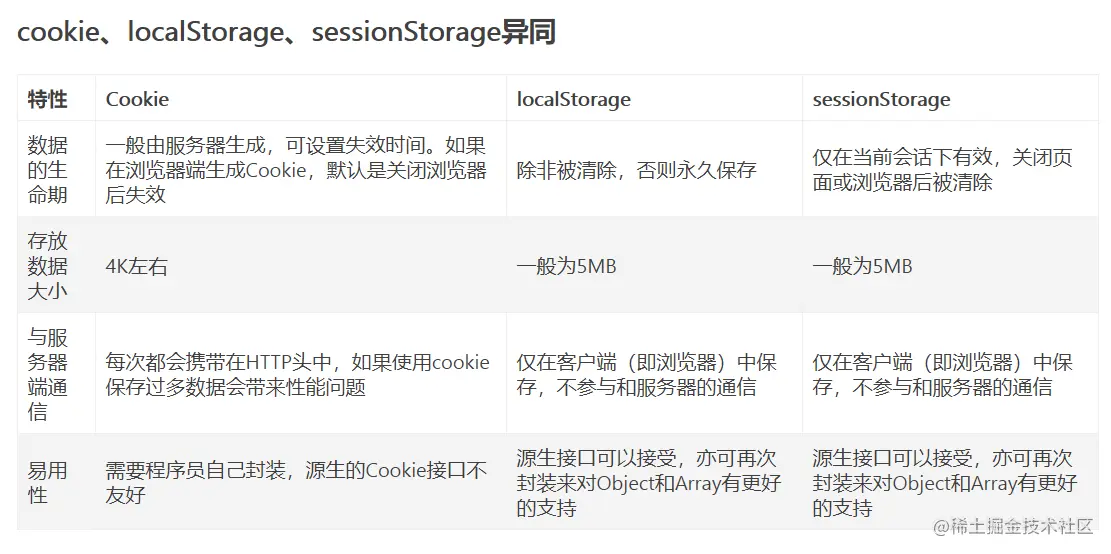Click the 仅在当前会话下有效 cell
Screen dimensions: 1111x554
[x=942, y=170]
